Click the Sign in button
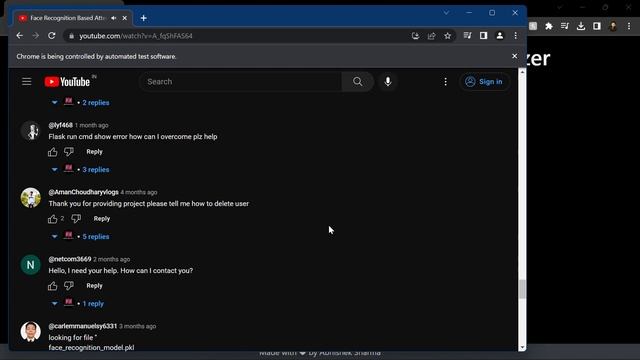The width and height of the screenshot is (640, 360). click(x=484, y=82)
